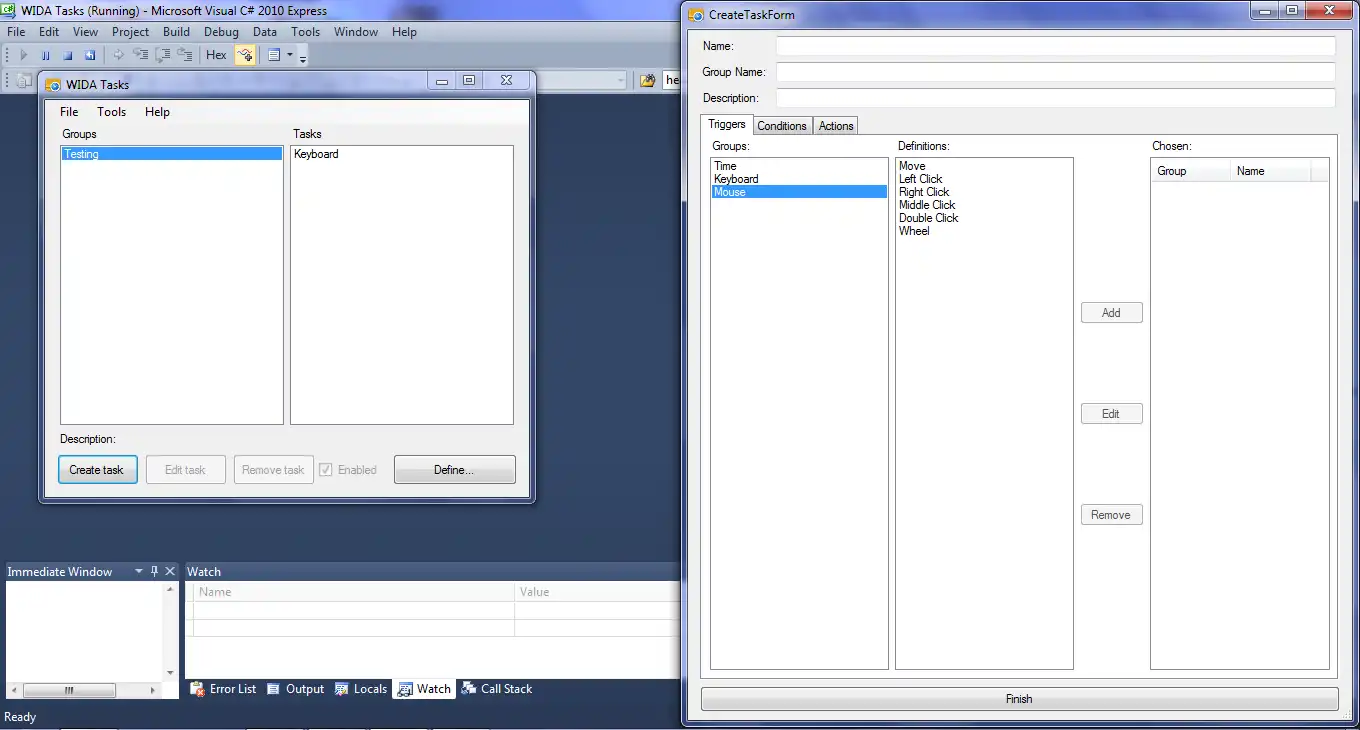Open the Data menu
This screenshot has width=1360, height=730.
[265, 32]
